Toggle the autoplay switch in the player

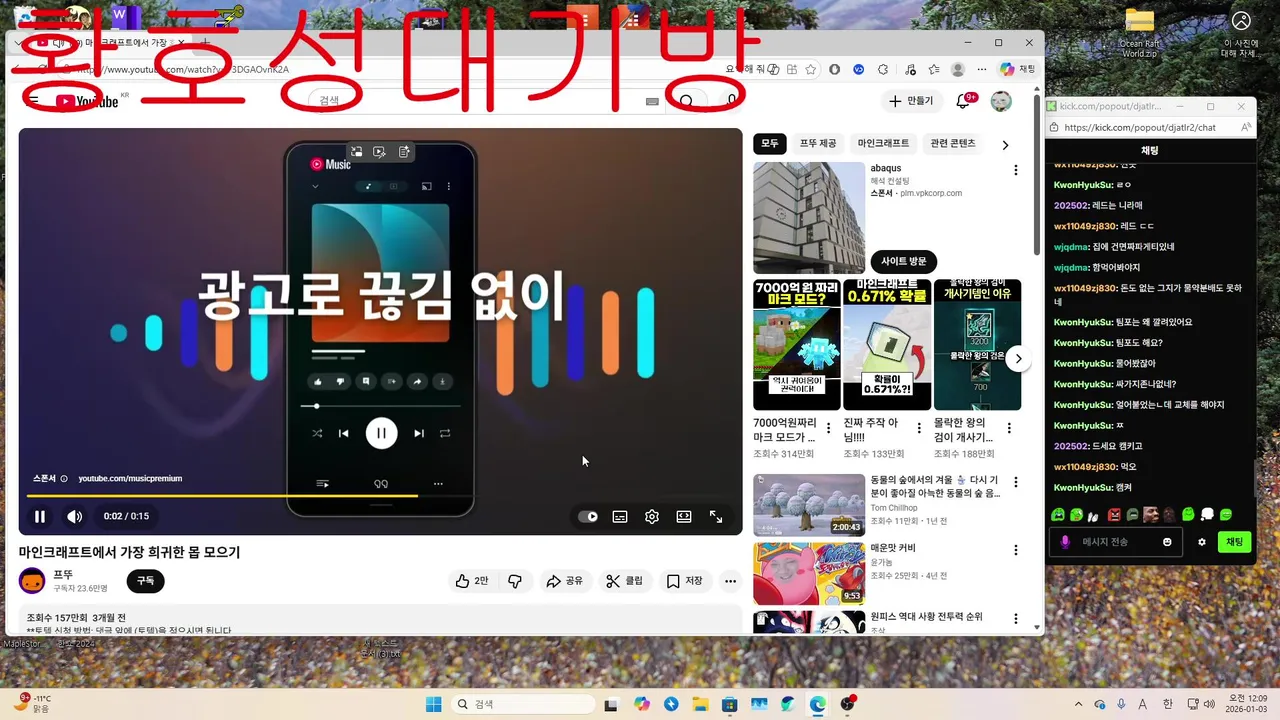point(588,517)
